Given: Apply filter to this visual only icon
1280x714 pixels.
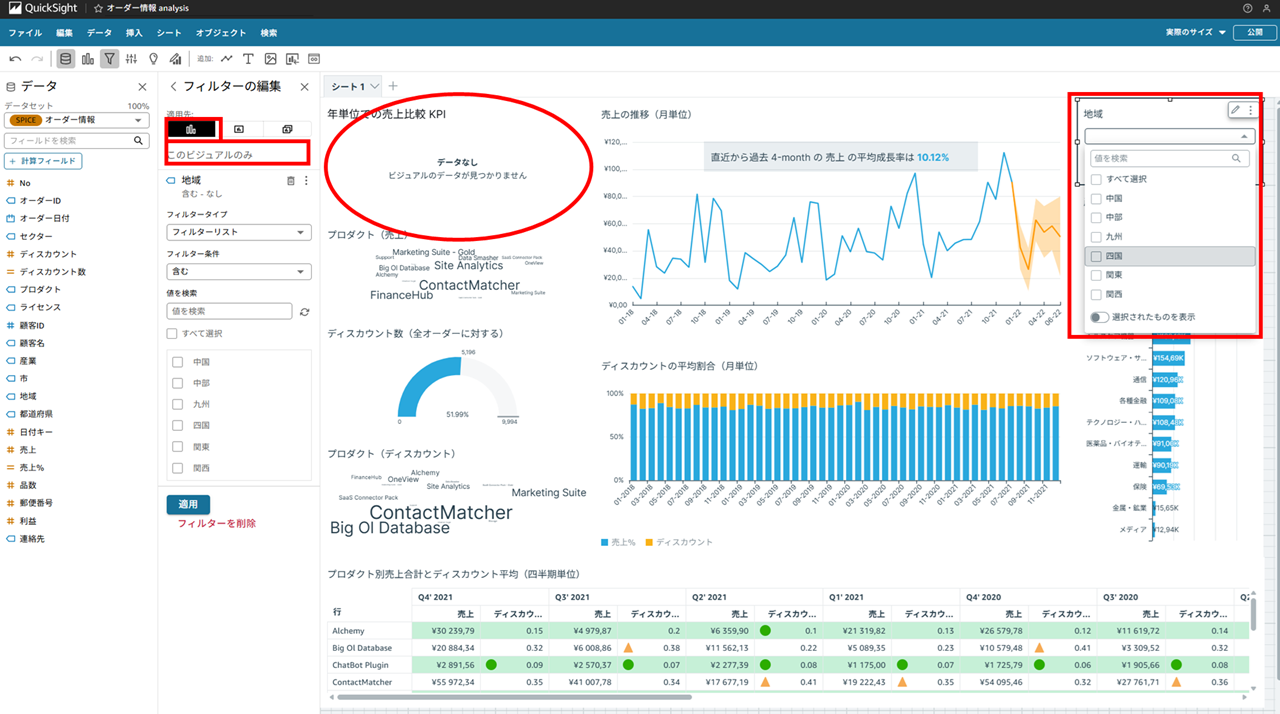Looking at the screenshot, I should (190, 129).
